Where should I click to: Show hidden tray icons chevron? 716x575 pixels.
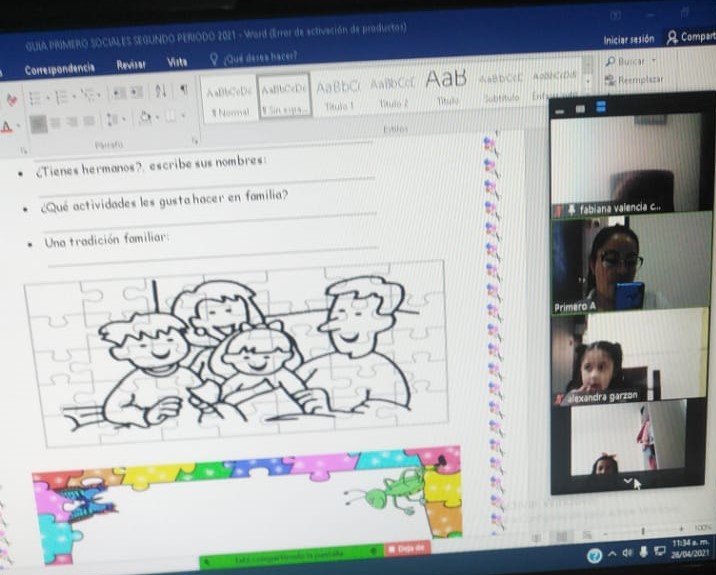point(612,554)
